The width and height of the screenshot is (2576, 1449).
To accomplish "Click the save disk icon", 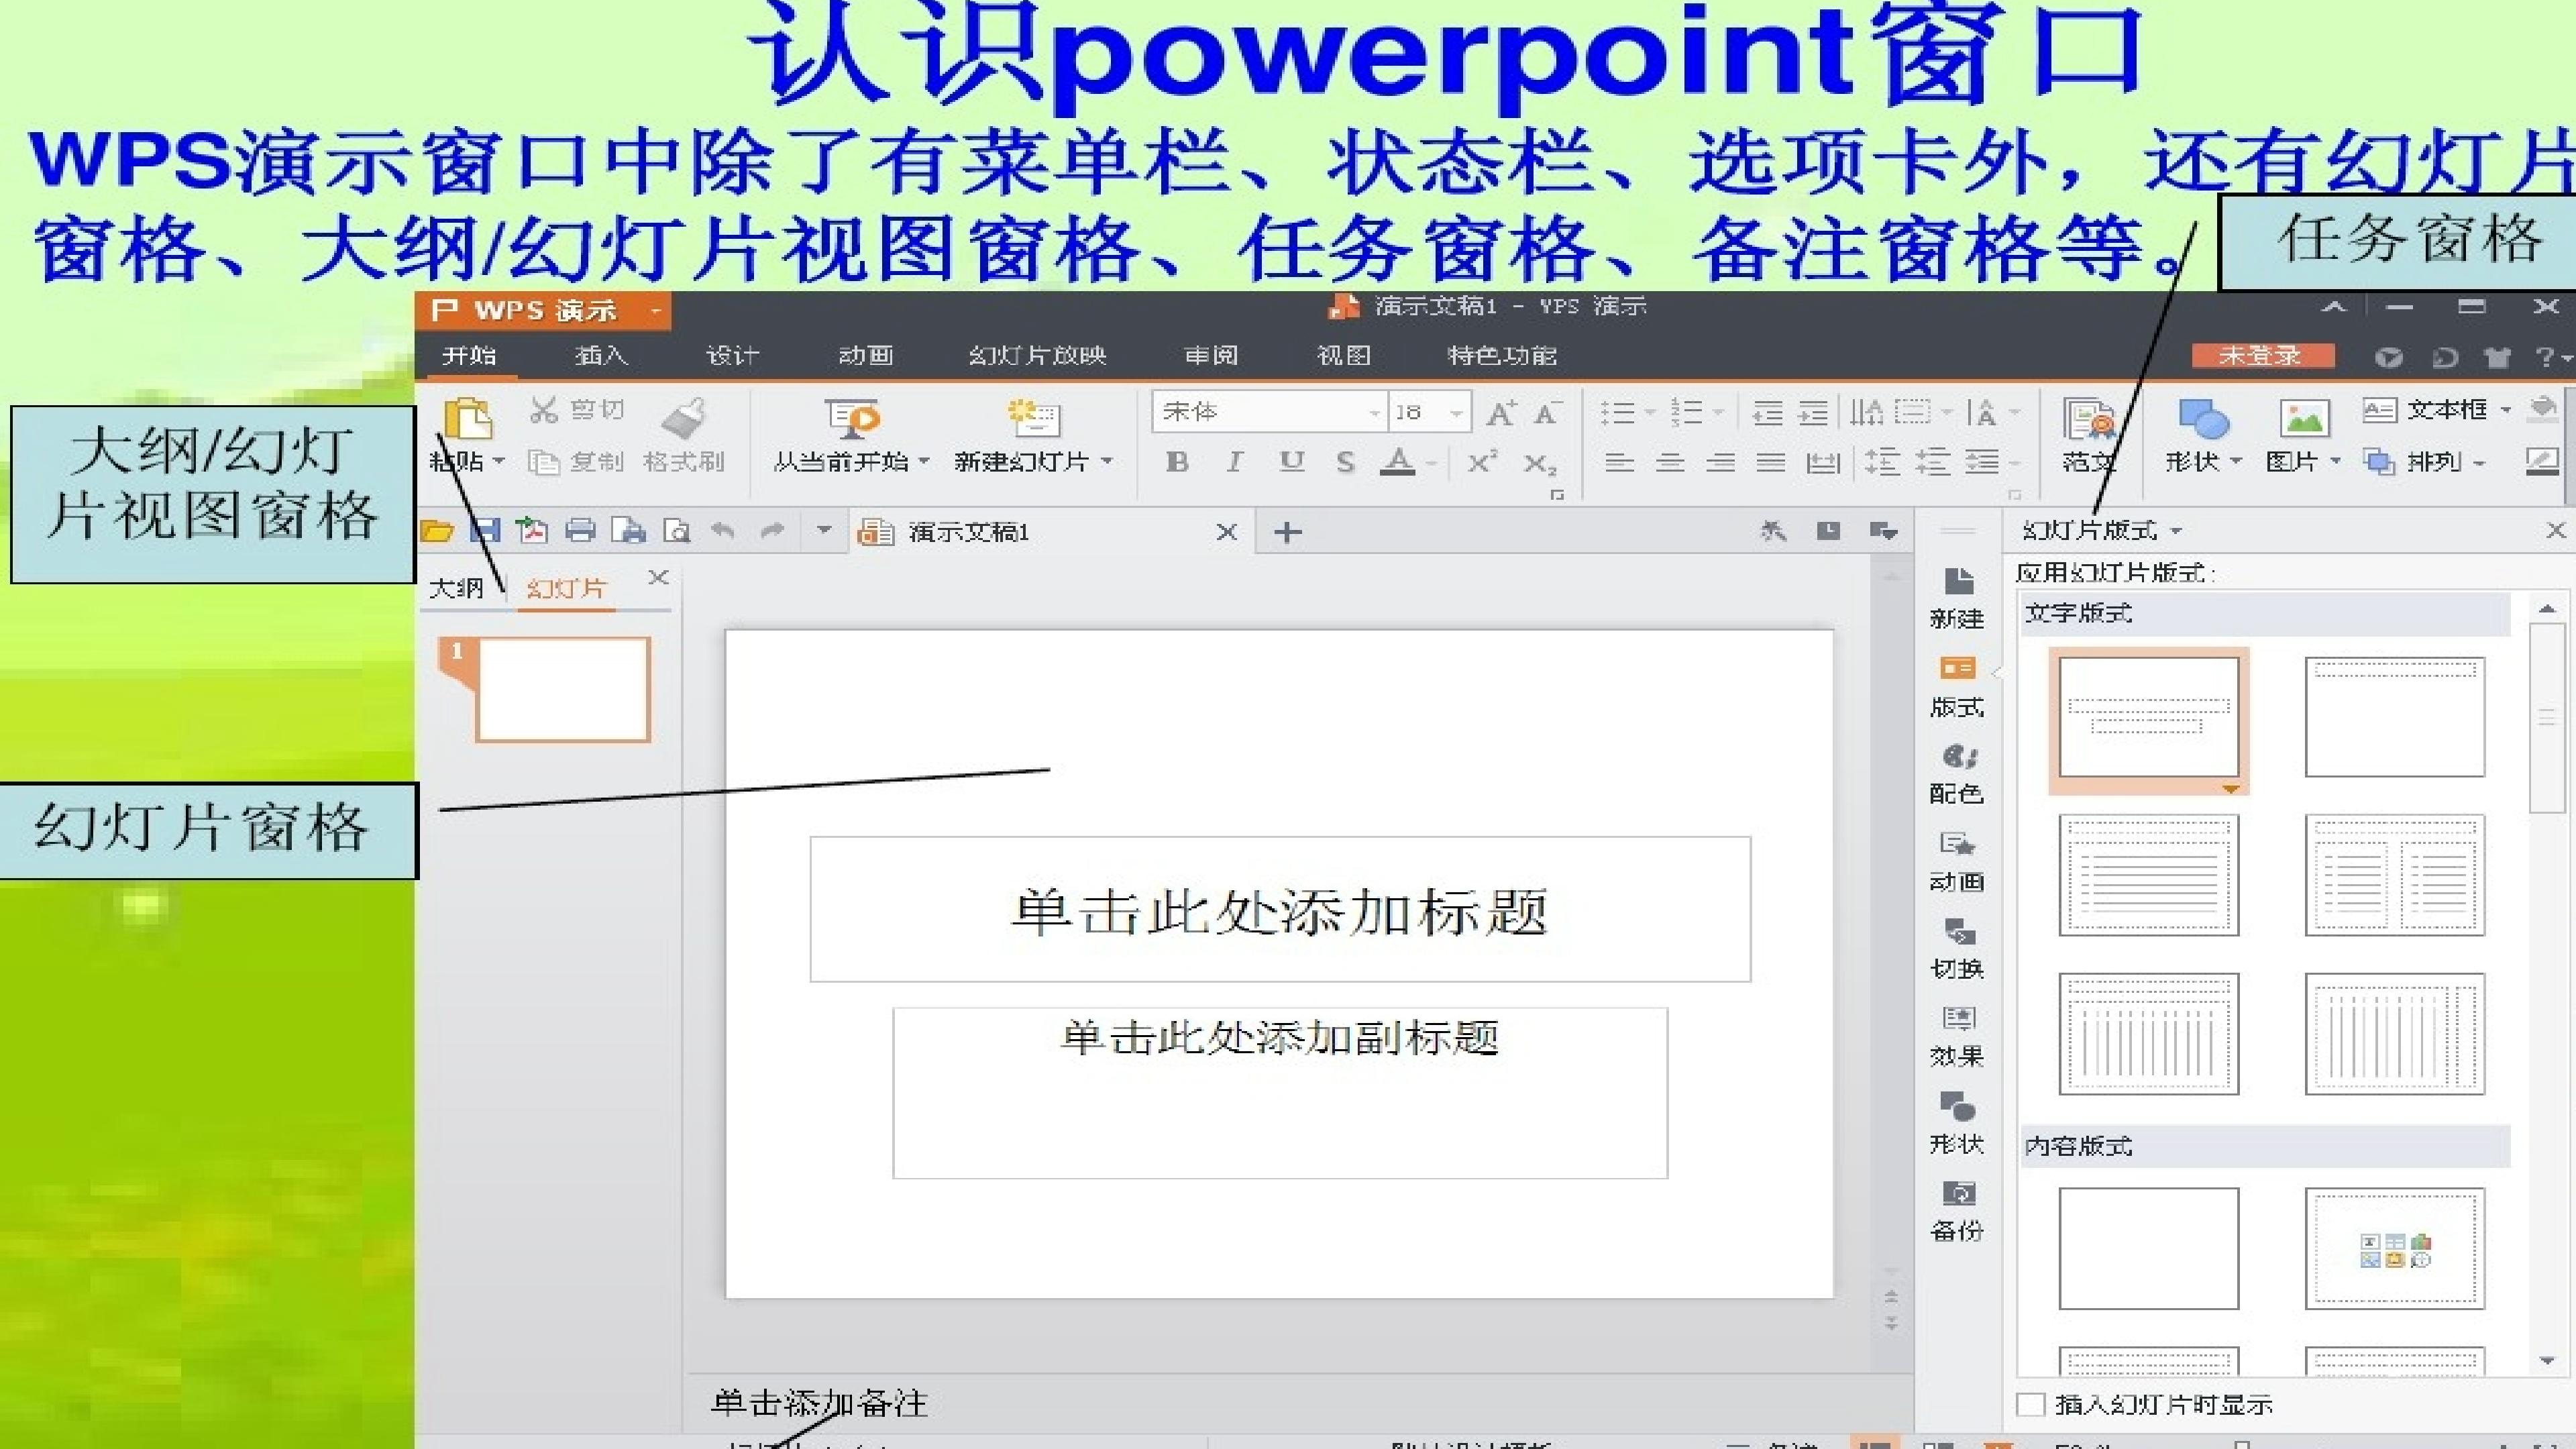I will coord(485,531).
